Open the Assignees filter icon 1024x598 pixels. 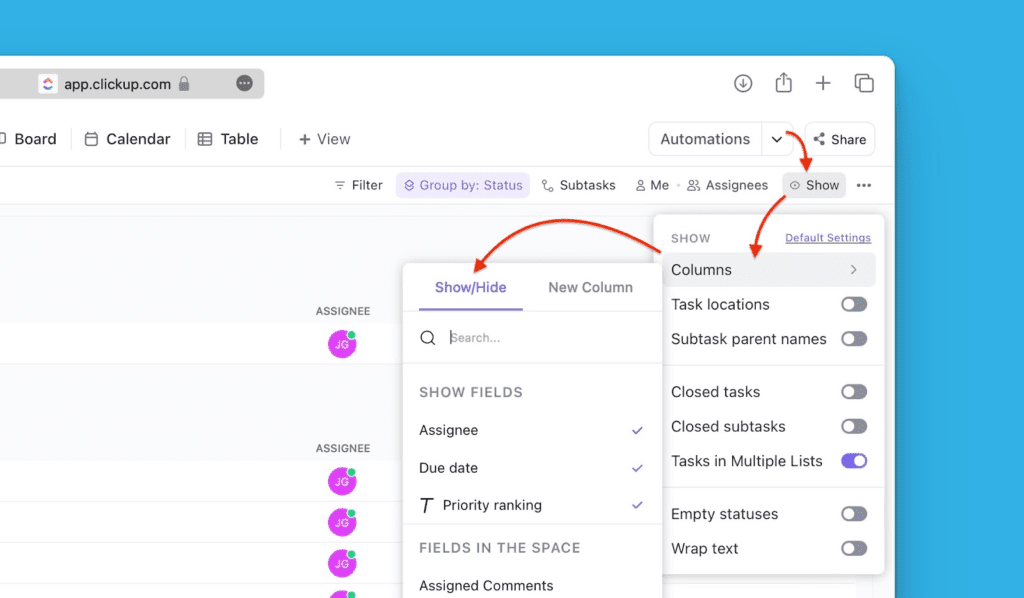692,185
